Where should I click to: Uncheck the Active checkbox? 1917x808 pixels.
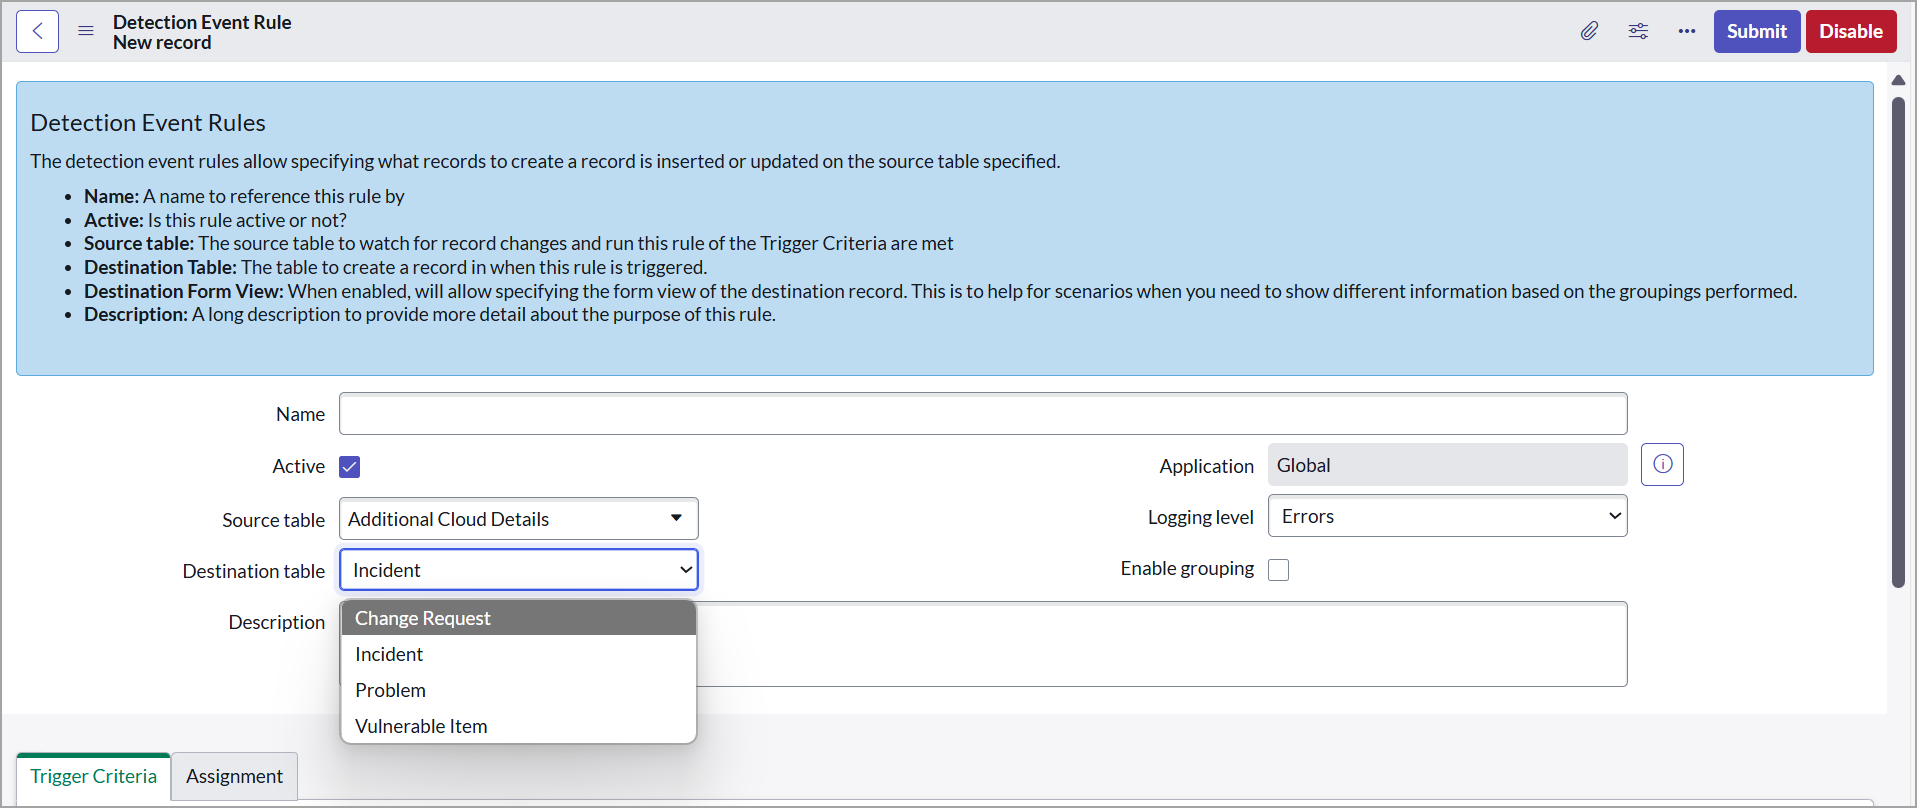349,467
